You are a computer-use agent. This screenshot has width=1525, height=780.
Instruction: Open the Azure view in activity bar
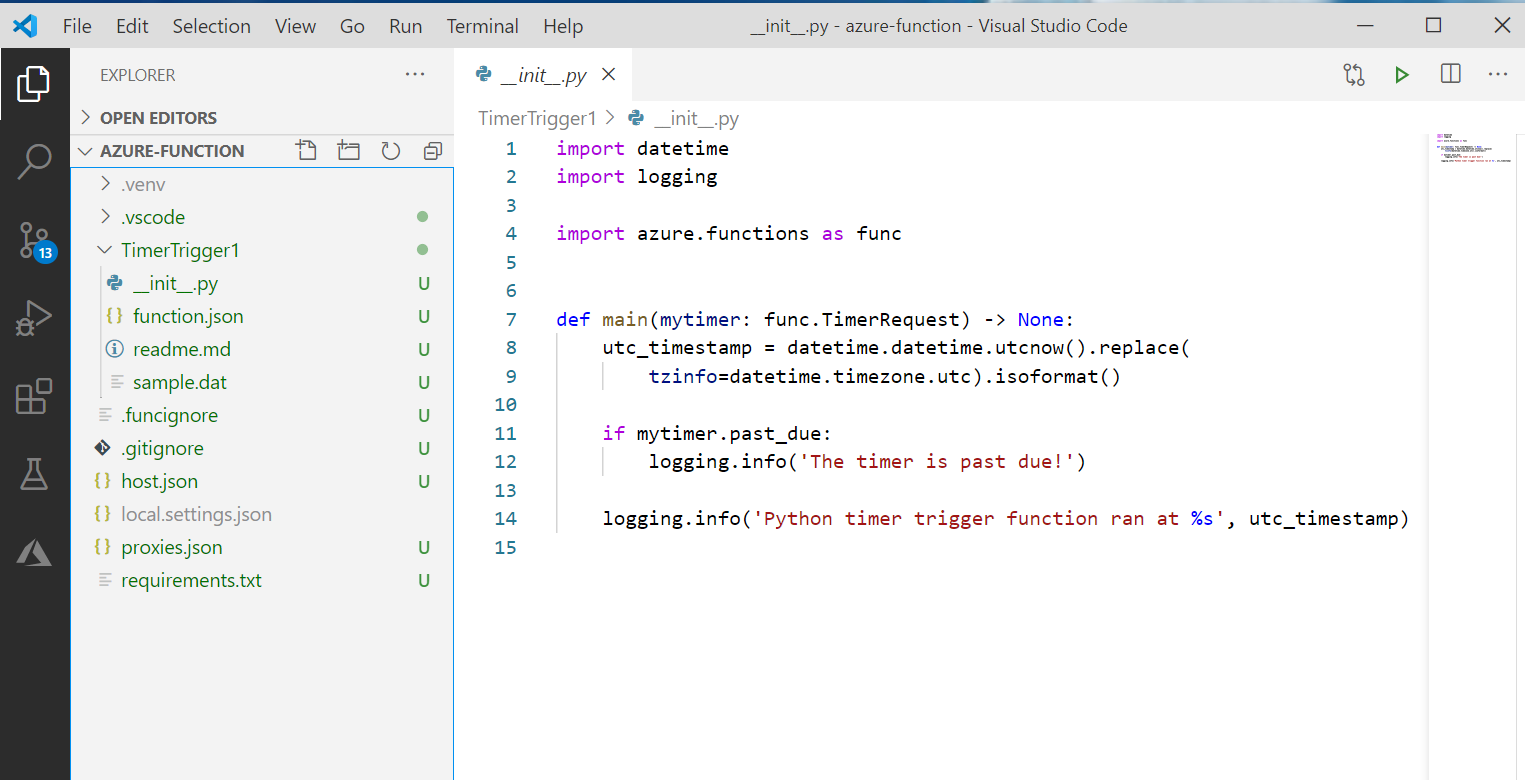34,552
